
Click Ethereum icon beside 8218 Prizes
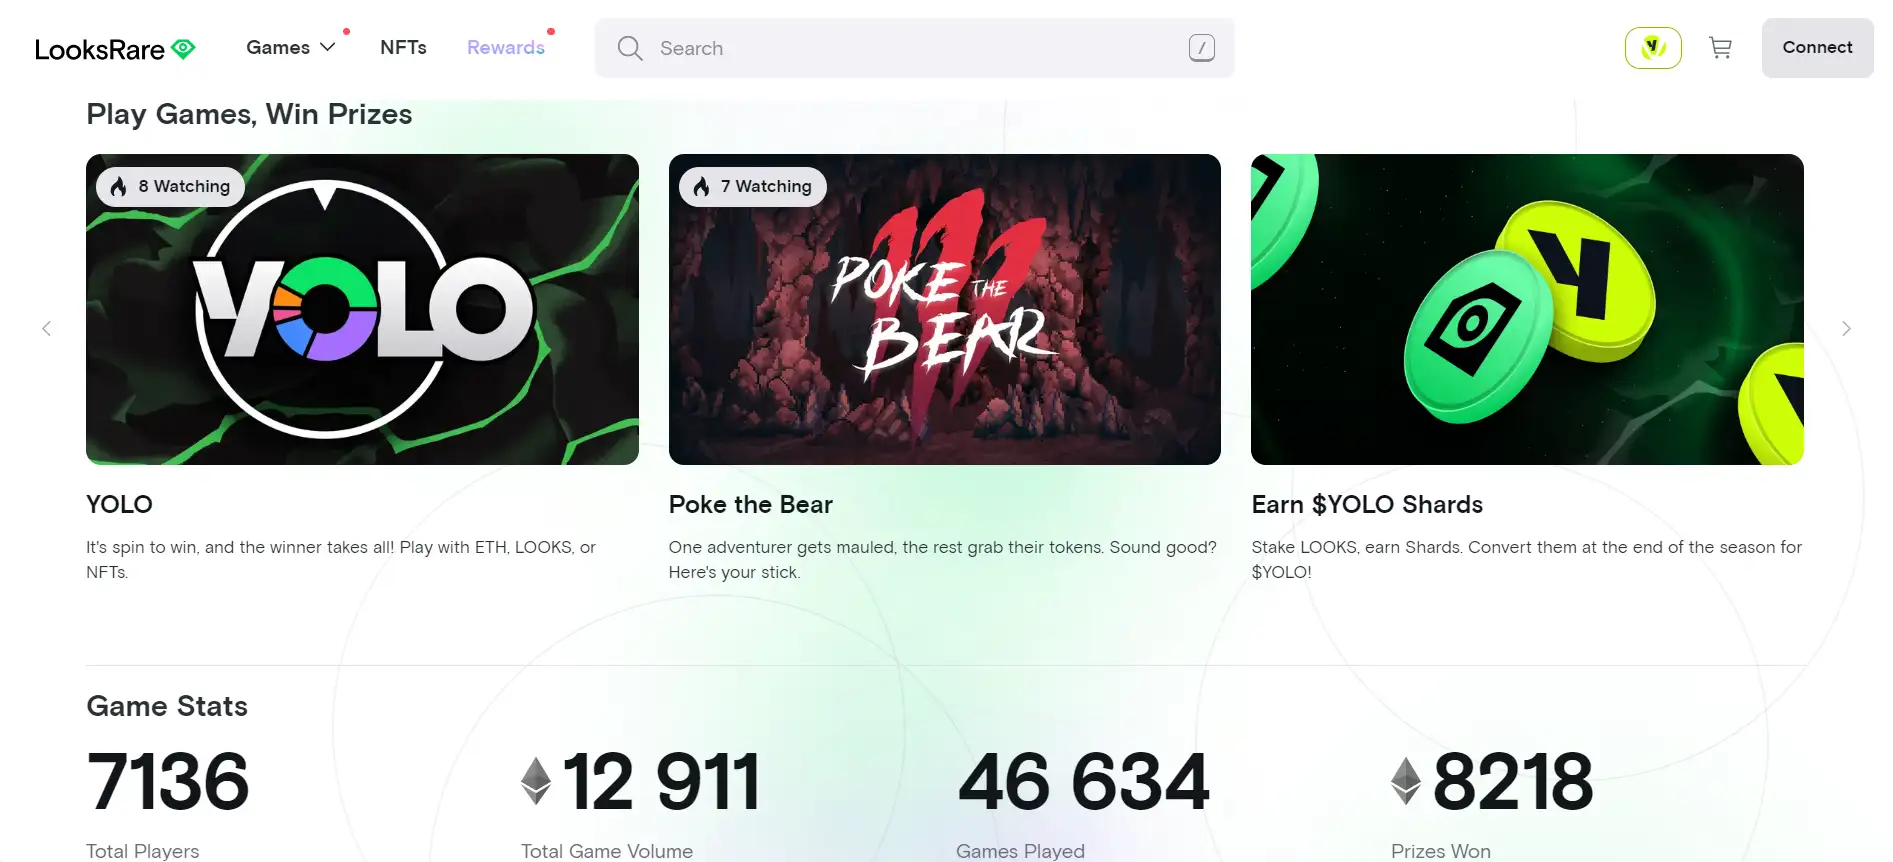coord(1406,781)
